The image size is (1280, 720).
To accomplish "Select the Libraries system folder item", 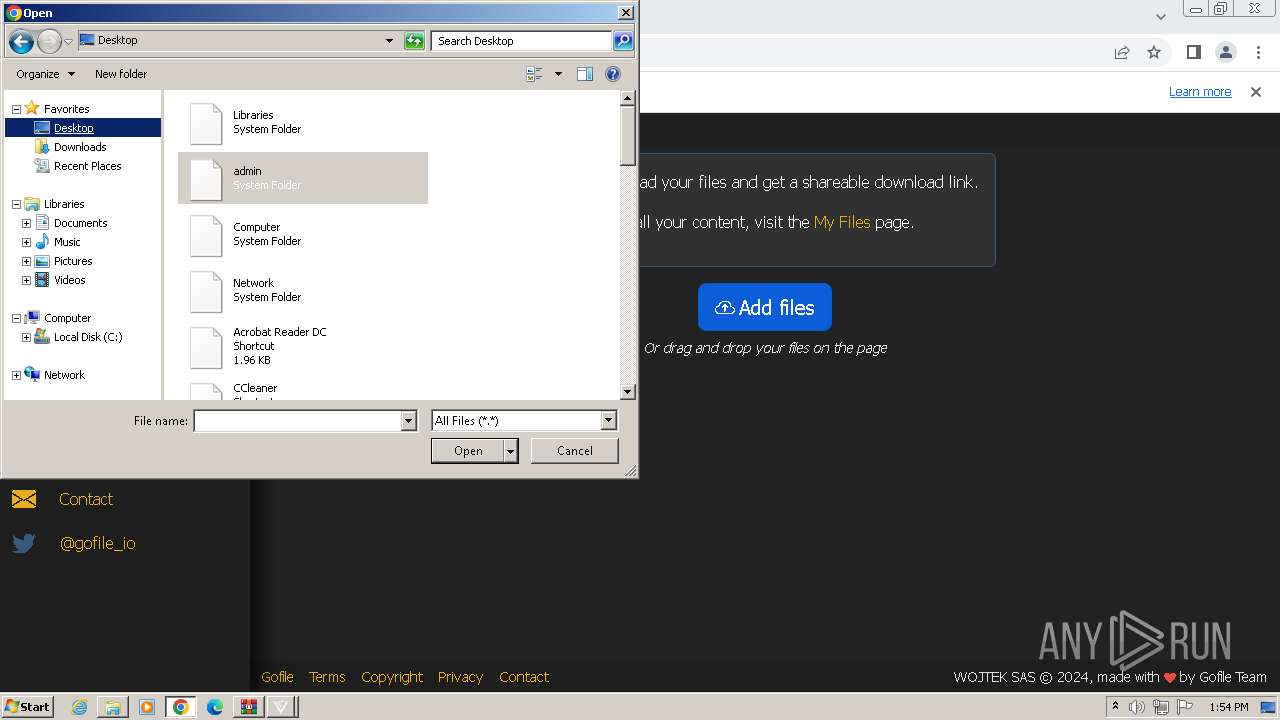I will (302, 122).
